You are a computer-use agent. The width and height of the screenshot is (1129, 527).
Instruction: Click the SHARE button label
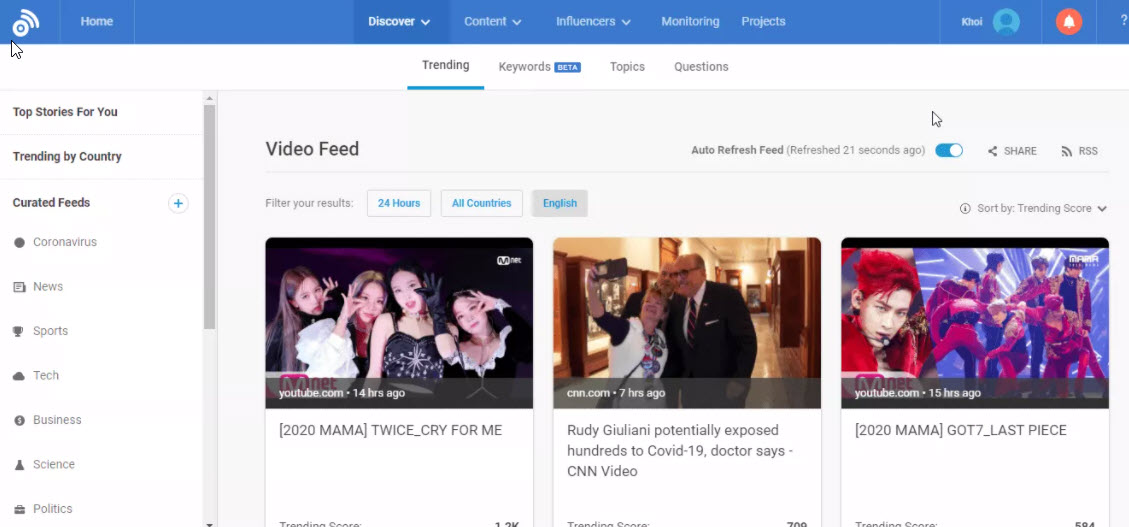pos(1020,151)
